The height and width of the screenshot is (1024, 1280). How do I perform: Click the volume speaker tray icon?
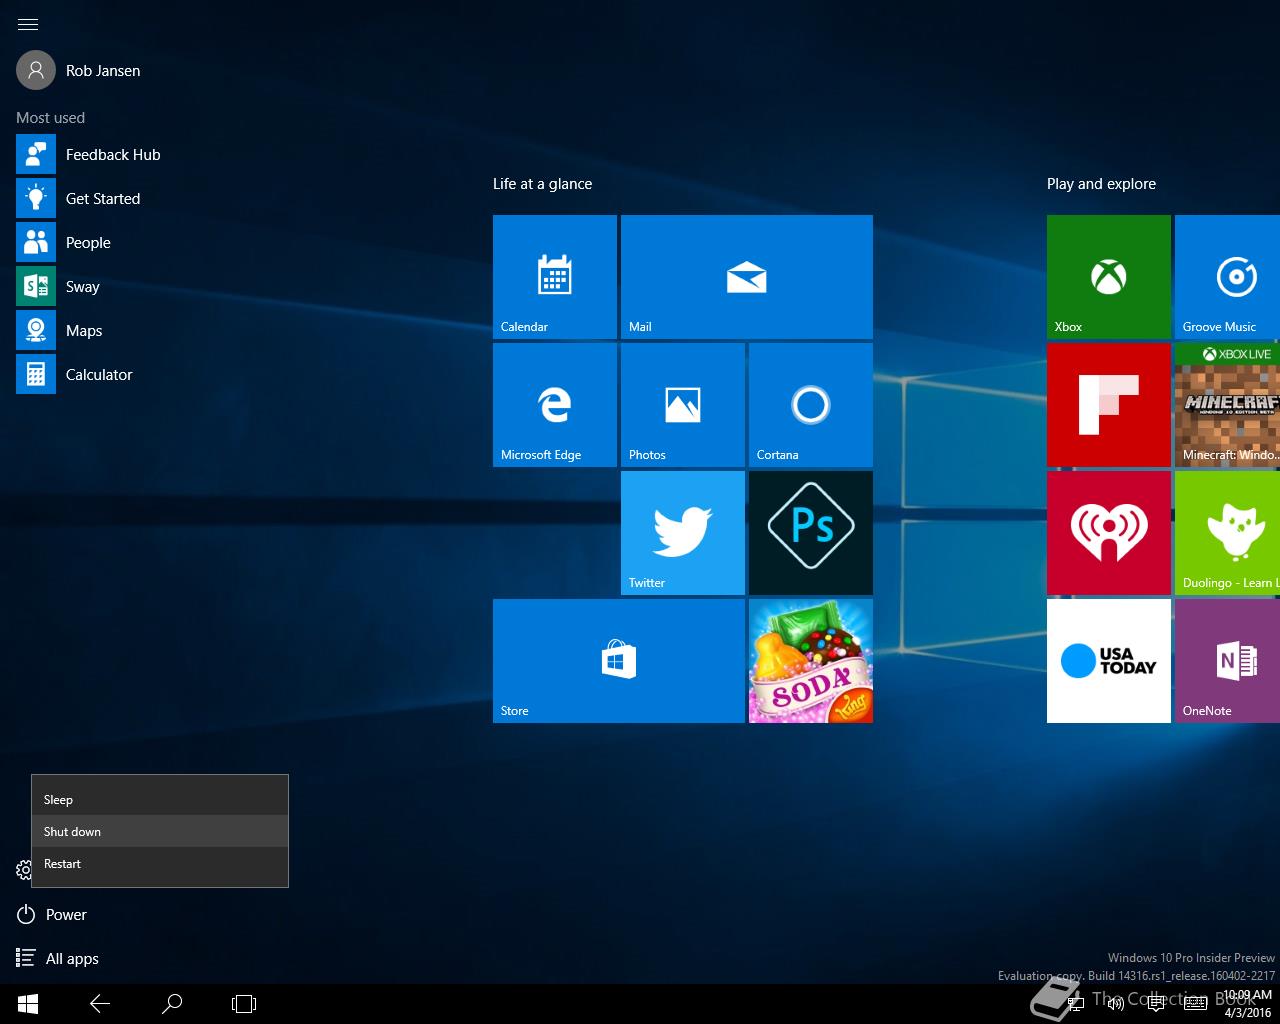click(1116, 1004)
